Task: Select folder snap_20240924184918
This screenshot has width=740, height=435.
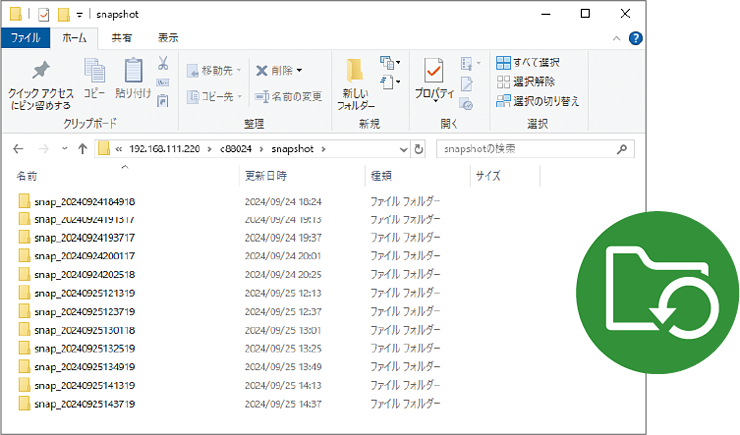Action: click(84, 202)
